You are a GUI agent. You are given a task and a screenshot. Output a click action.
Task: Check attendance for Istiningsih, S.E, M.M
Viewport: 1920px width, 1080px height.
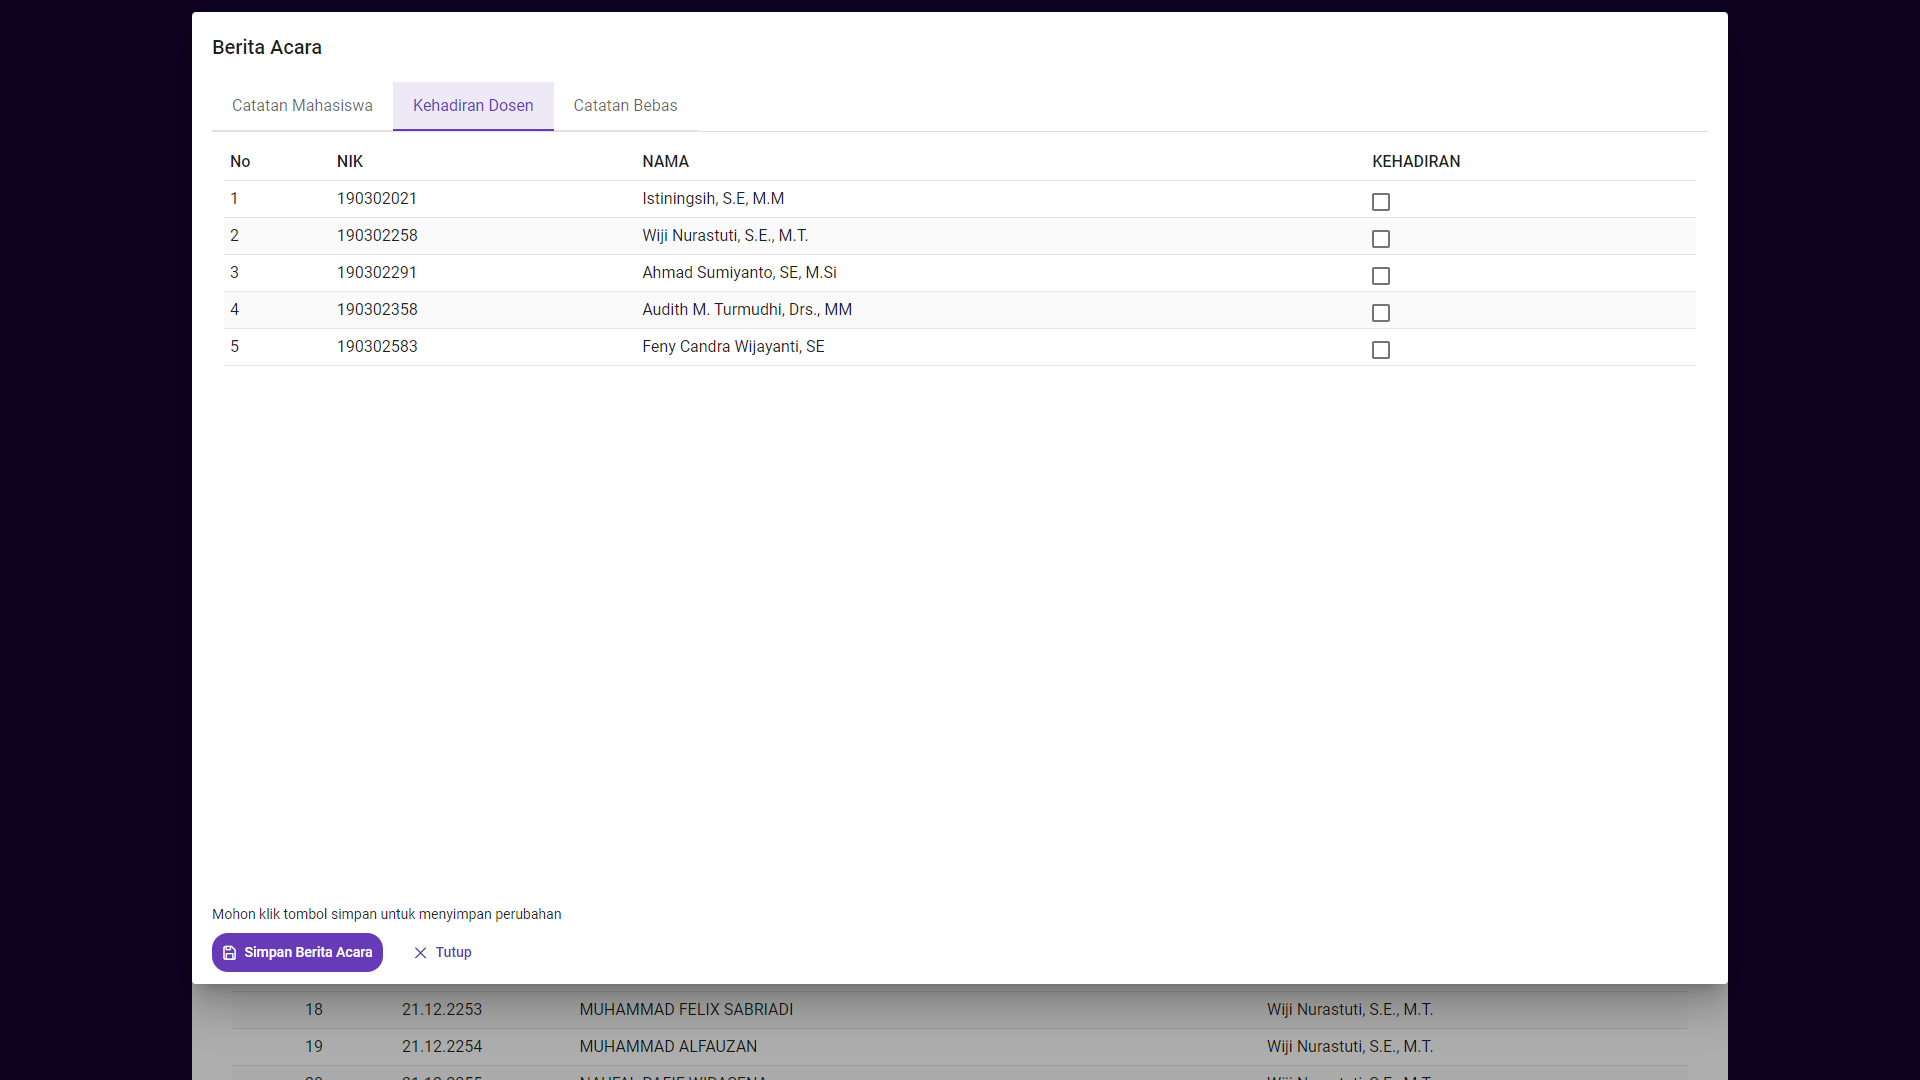pyautogui.click(x=1381, y=202)
